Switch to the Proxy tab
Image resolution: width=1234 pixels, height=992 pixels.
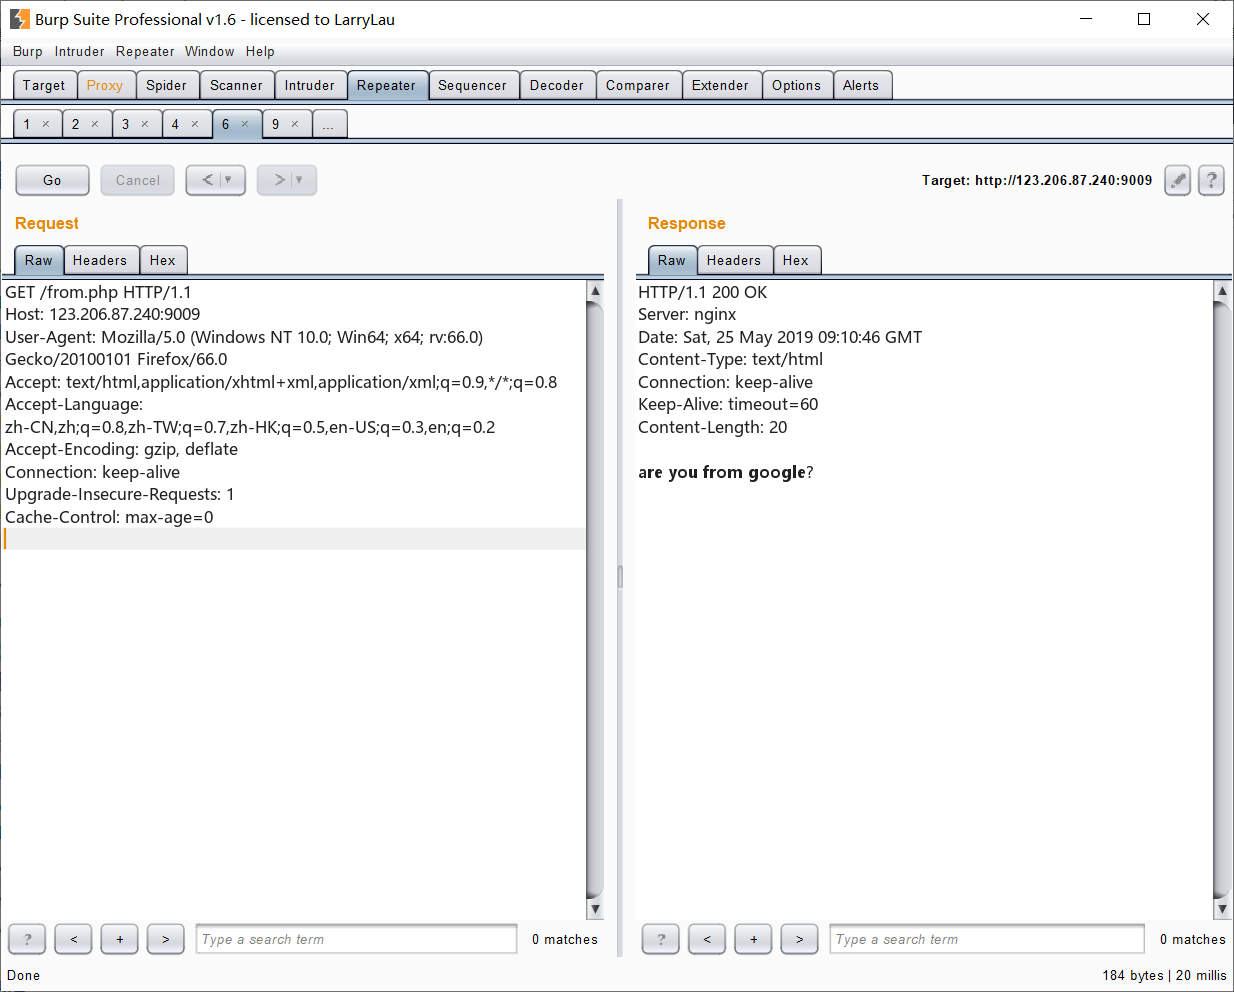(x=105, y=85)
